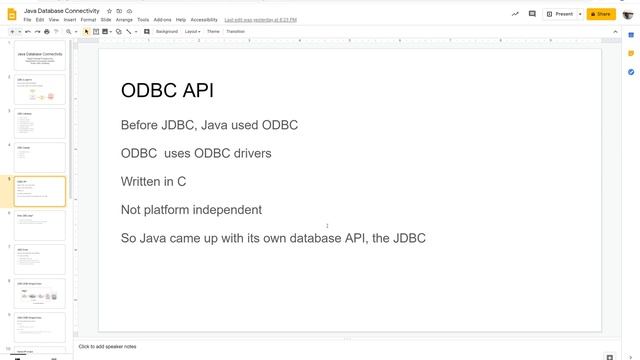This screenshot has height=360, width=640.
Task: Open Calendar in the side panel
Action: coord(631,35)
